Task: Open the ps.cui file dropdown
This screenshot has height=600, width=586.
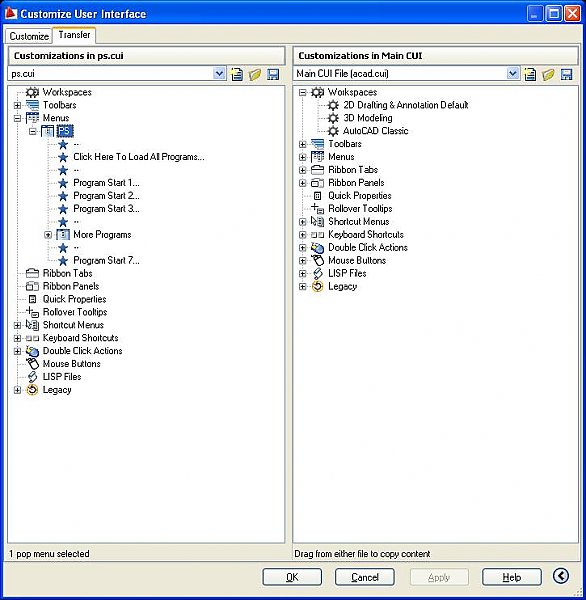Action: coord(219,73)
